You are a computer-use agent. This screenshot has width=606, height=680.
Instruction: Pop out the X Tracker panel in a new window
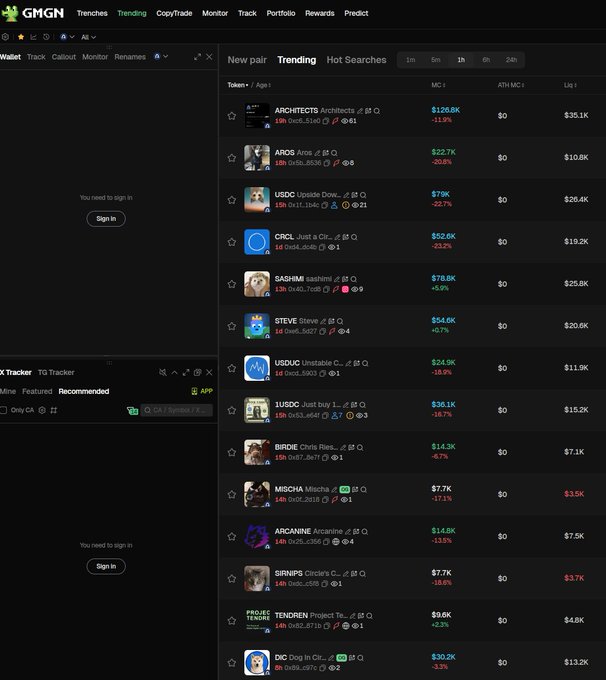[x=197, y=373]
